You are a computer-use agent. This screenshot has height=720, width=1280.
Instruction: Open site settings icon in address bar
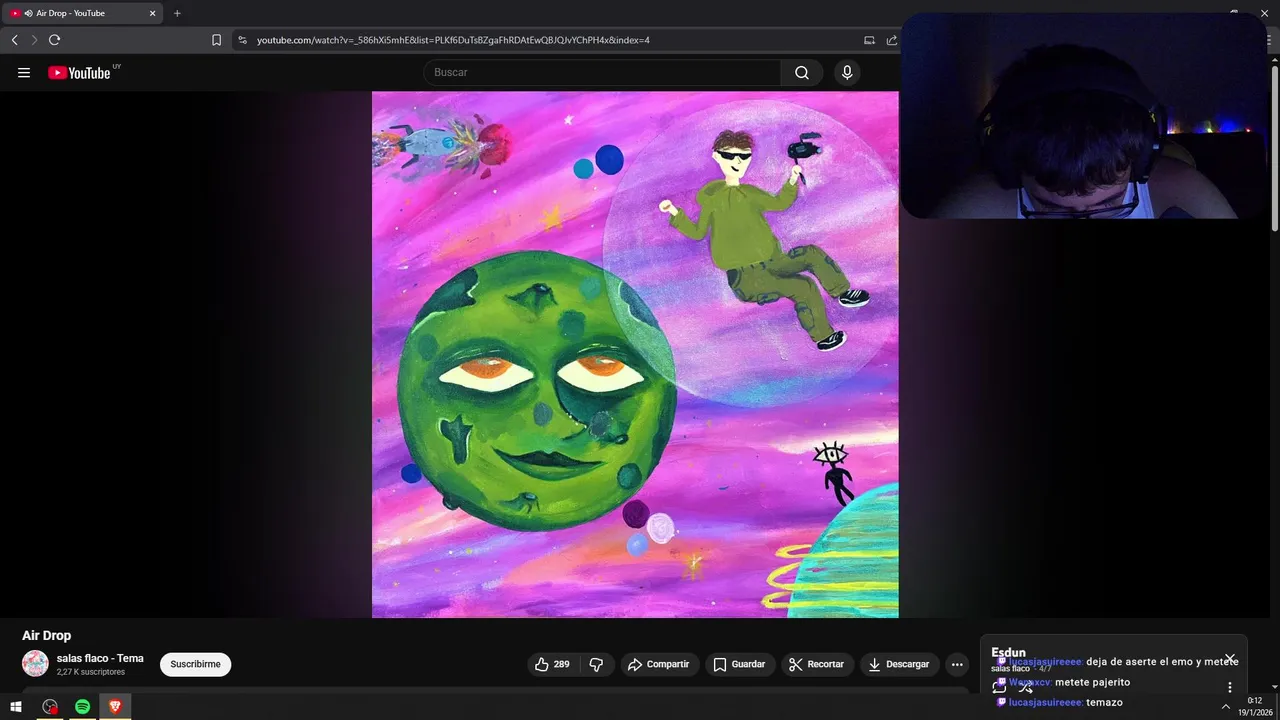point(242,40)
